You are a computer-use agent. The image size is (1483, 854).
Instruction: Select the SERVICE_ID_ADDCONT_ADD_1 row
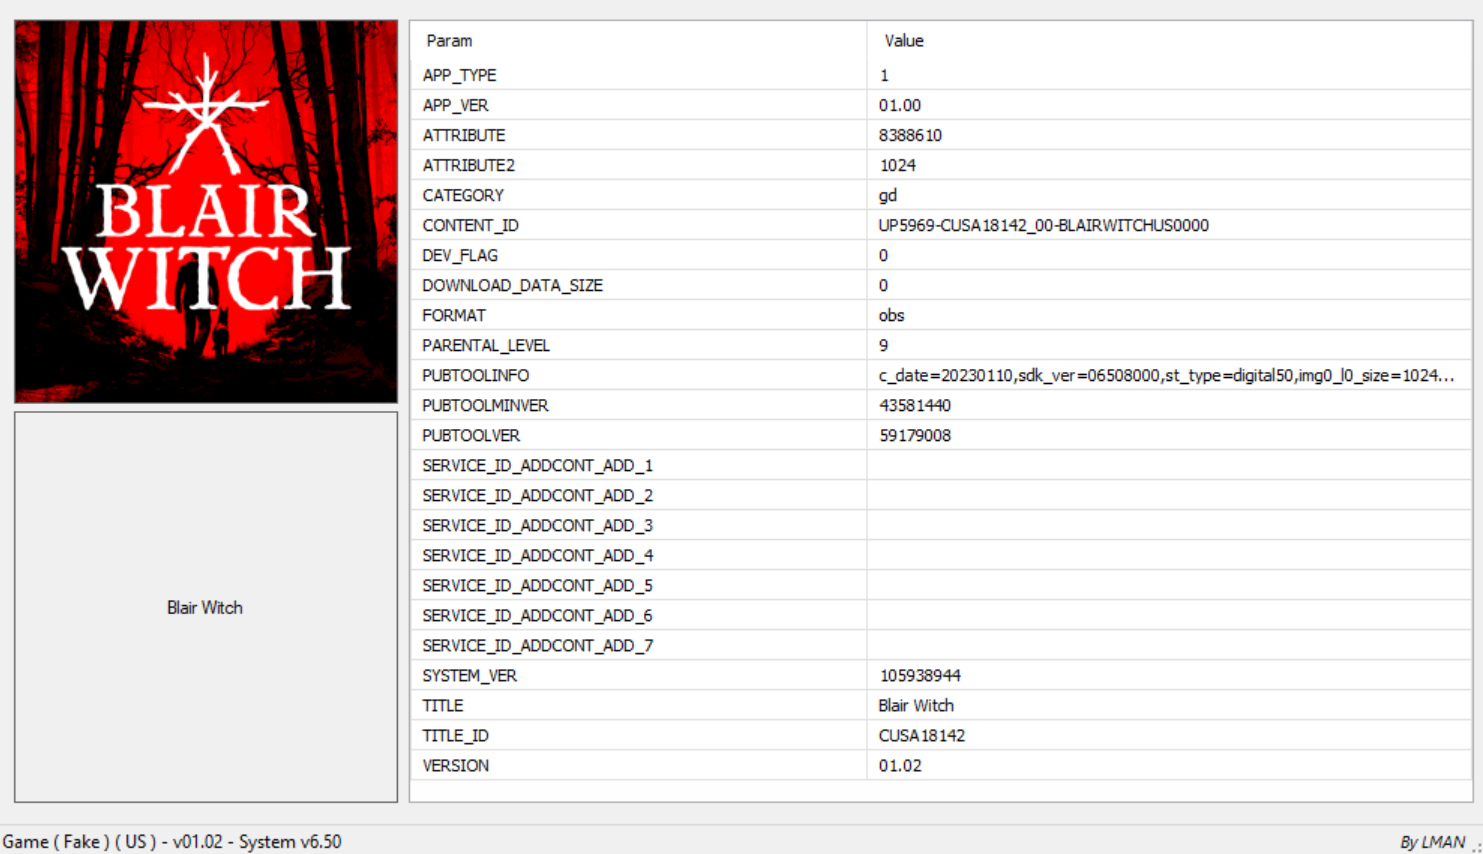(x=941, y=465)
